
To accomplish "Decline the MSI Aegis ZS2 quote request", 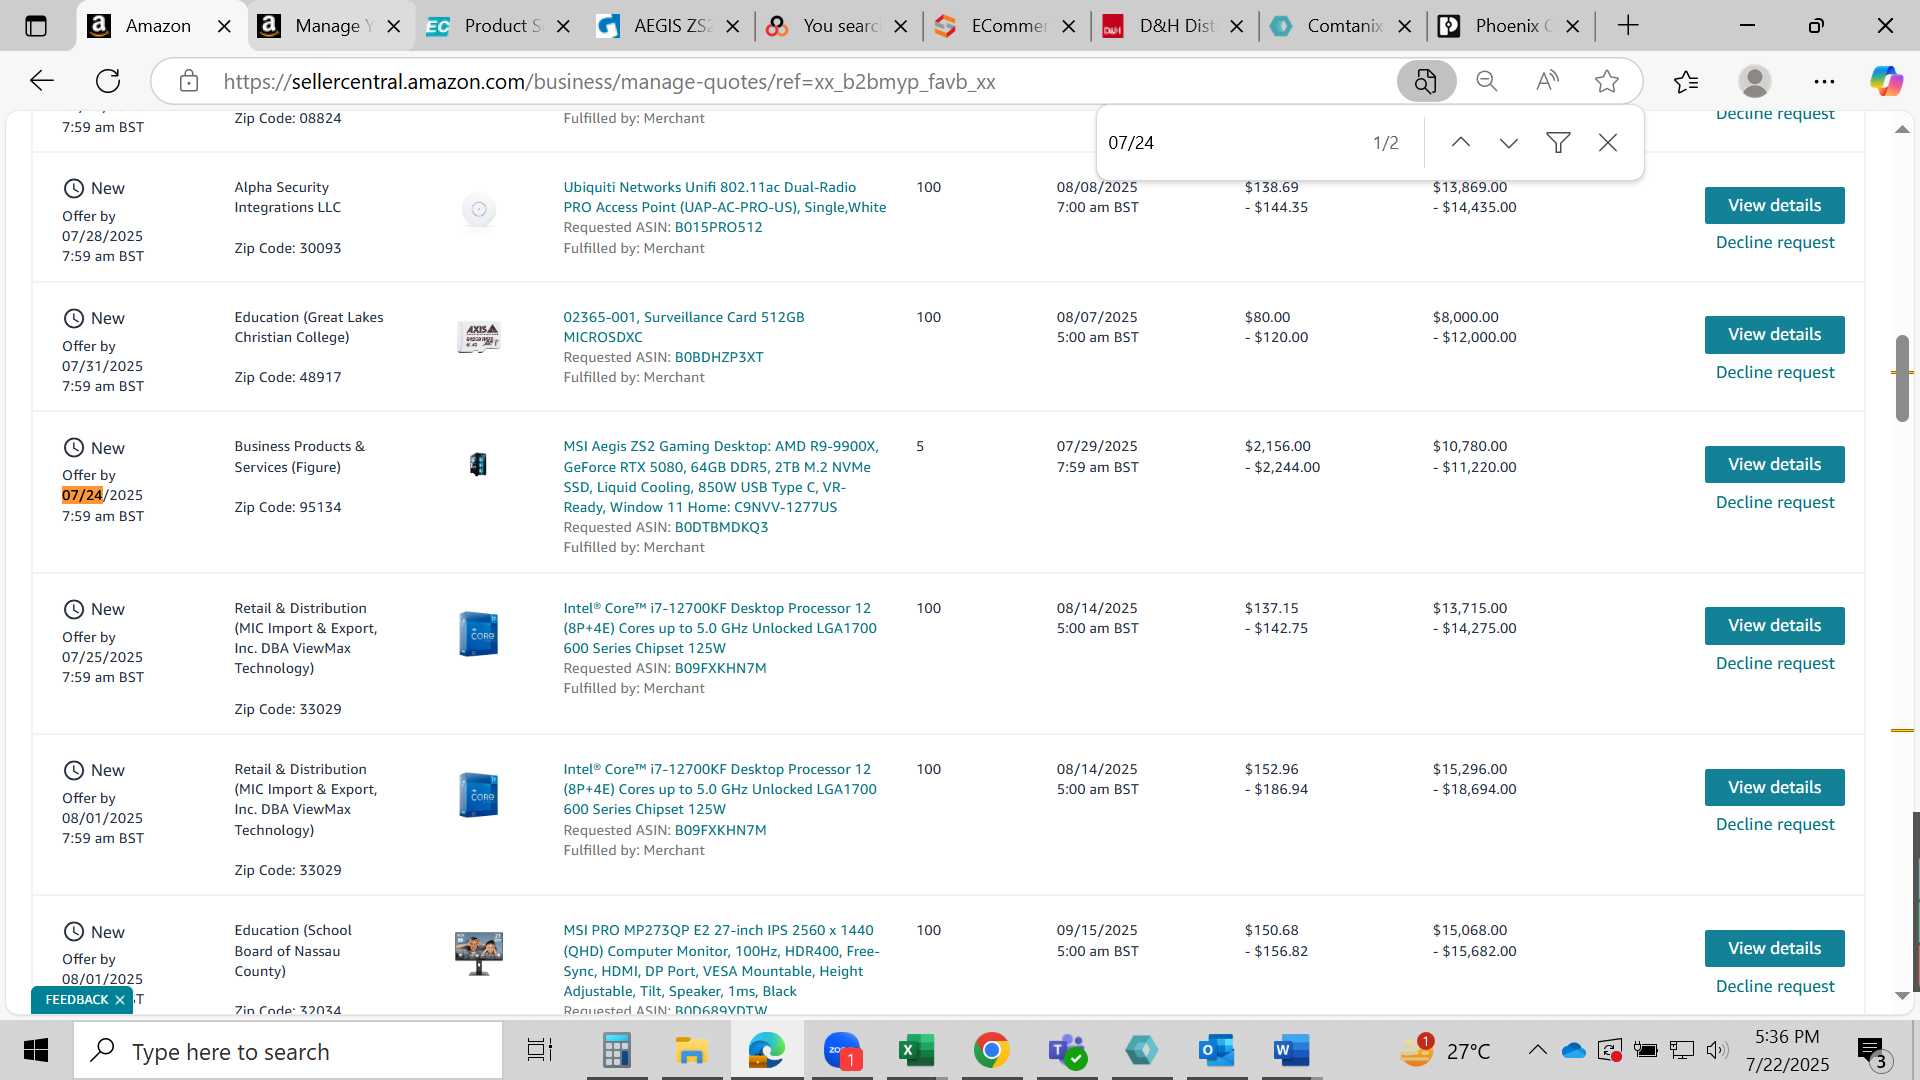I will point(1775,503).
